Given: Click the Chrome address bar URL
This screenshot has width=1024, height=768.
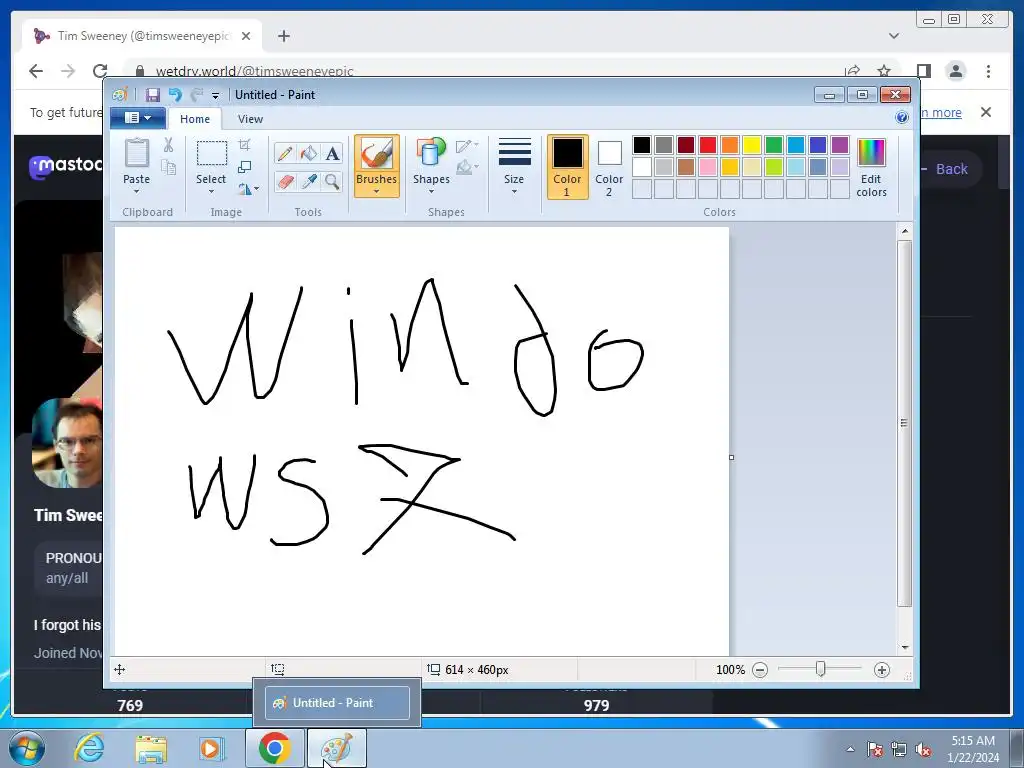Looking at the screenshot, I should point(255,72).
